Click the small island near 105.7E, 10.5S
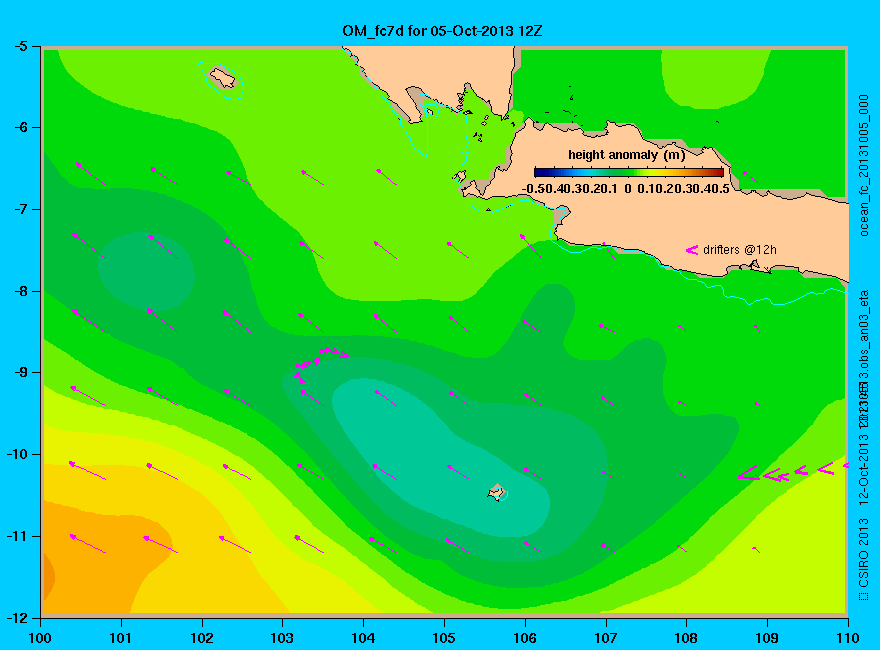This screenshot has height=650, width=880. point(497,492)
